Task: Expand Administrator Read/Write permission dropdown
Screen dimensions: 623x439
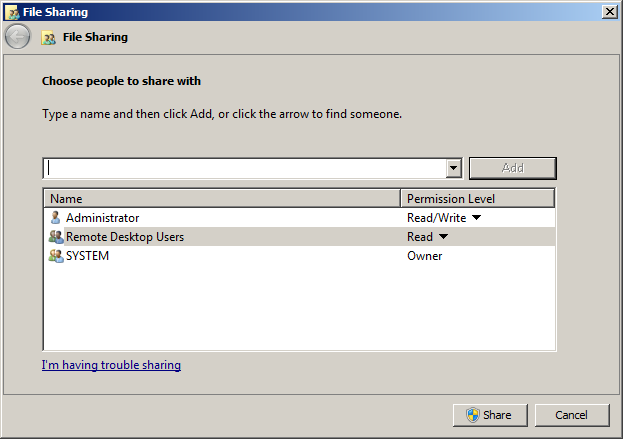Action: click(x=476, y=218)
